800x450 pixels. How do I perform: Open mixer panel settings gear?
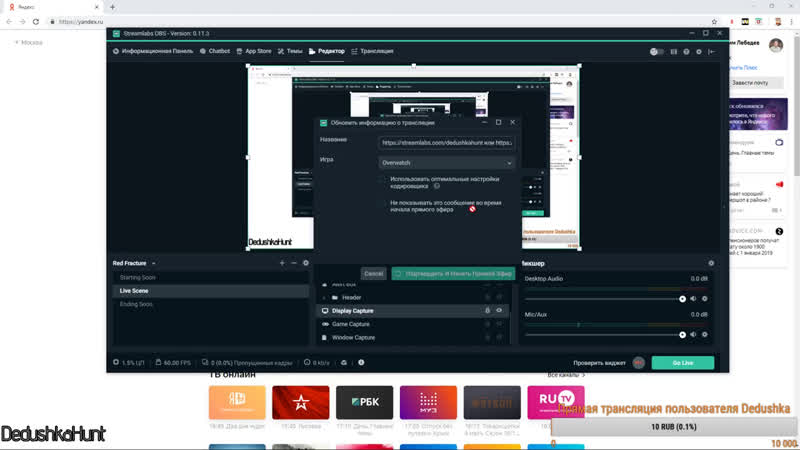point(711,263)
